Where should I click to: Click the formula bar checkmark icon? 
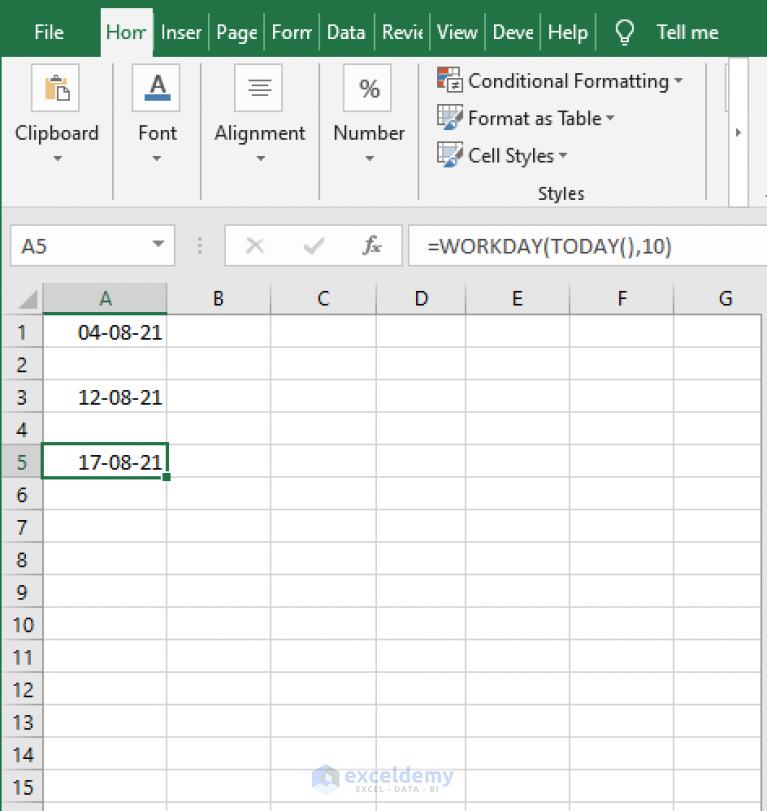tap(314, 246)
